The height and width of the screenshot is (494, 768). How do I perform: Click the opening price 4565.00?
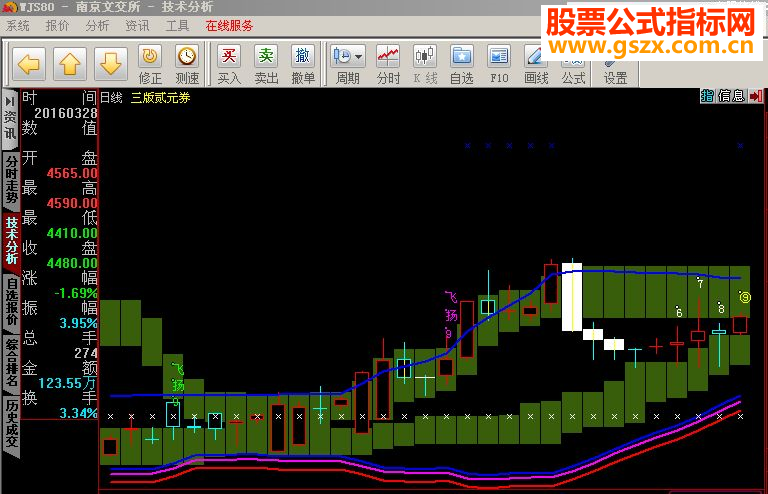(x=72, y=173)
